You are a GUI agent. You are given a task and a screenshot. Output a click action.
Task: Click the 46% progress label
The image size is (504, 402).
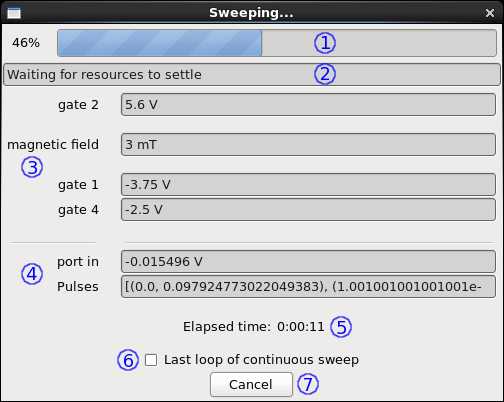(26, 43)
